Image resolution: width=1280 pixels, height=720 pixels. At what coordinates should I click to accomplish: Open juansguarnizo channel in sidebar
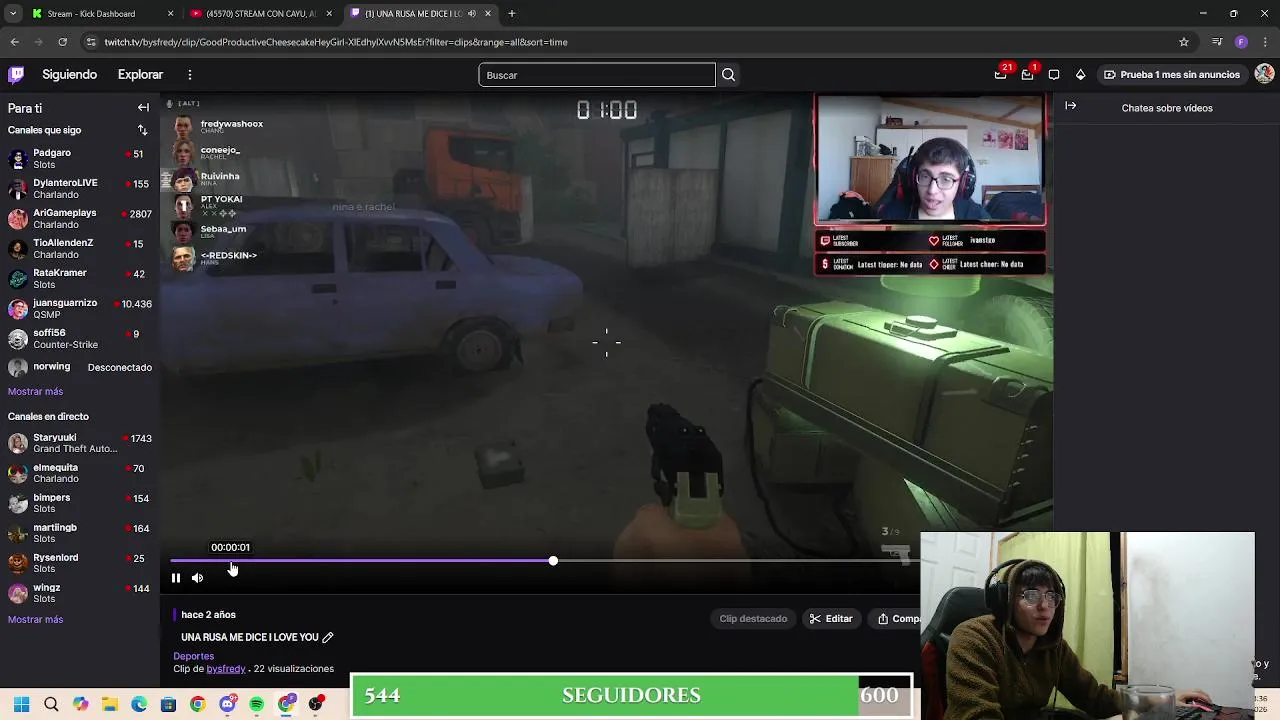pos(80,308)
